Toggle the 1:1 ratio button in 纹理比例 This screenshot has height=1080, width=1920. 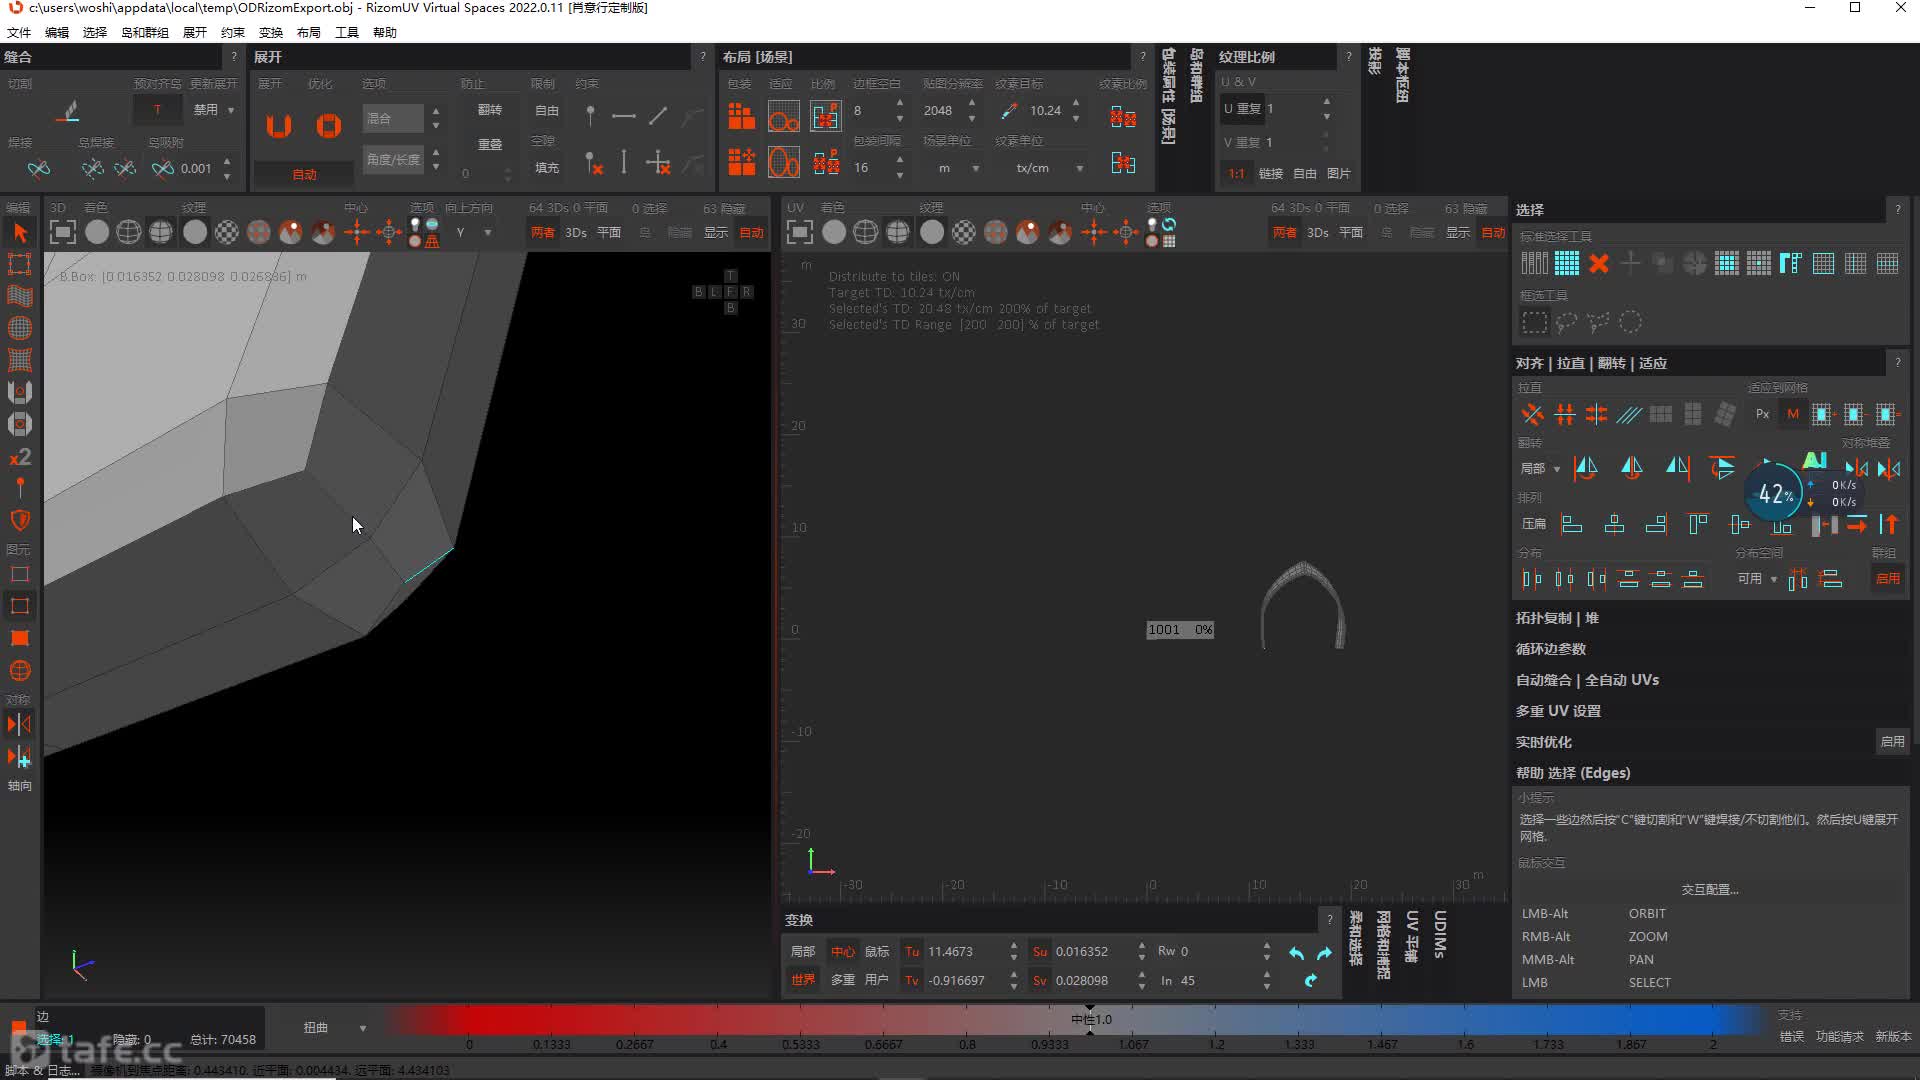(1236, 173)
